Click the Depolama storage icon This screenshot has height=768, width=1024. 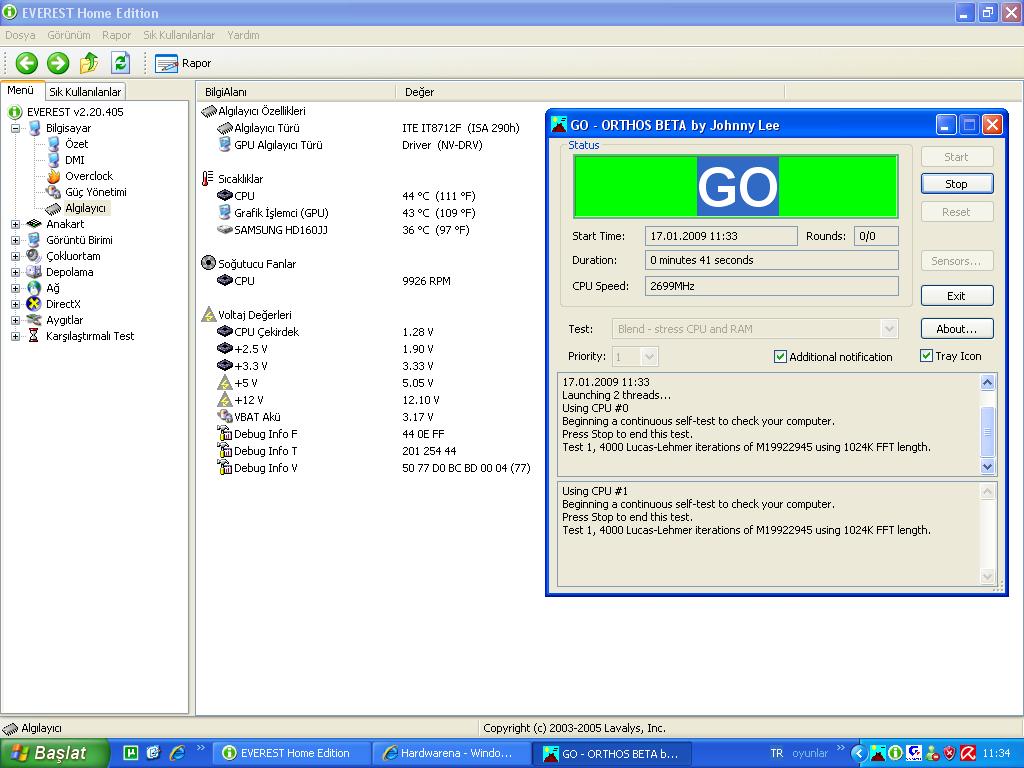point(34,272)
